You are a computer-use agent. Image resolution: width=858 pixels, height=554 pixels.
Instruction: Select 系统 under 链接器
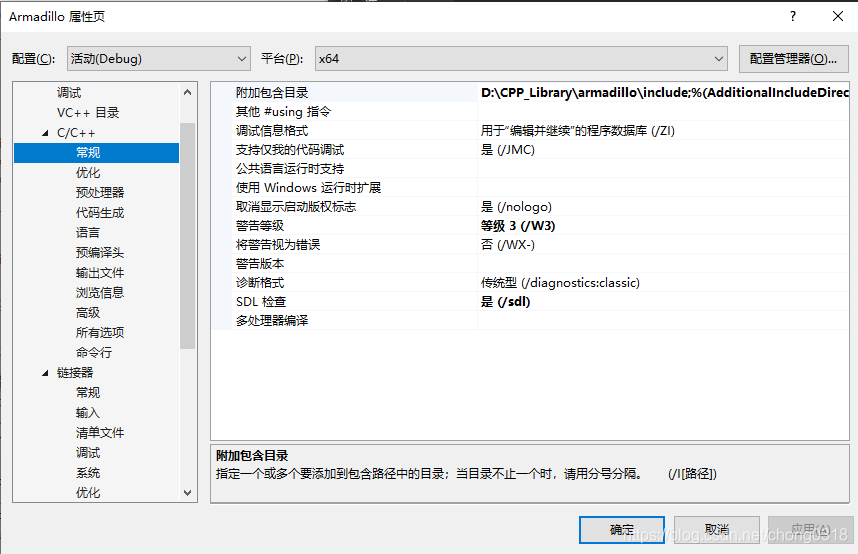click(x=88, y=472)
